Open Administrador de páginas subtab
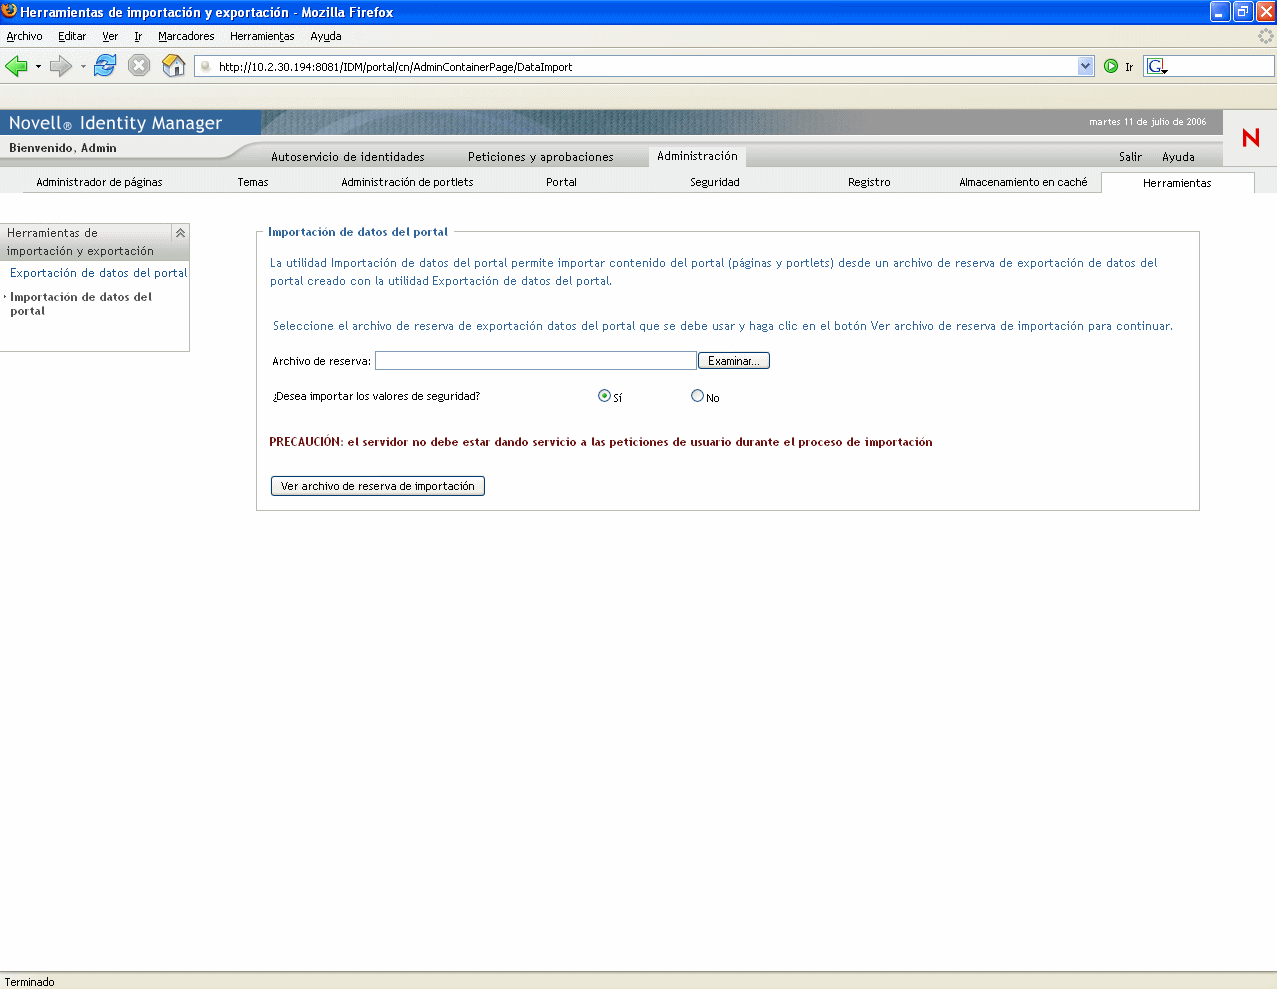This screenshot has width=1277, height=989. coord(99,182)
